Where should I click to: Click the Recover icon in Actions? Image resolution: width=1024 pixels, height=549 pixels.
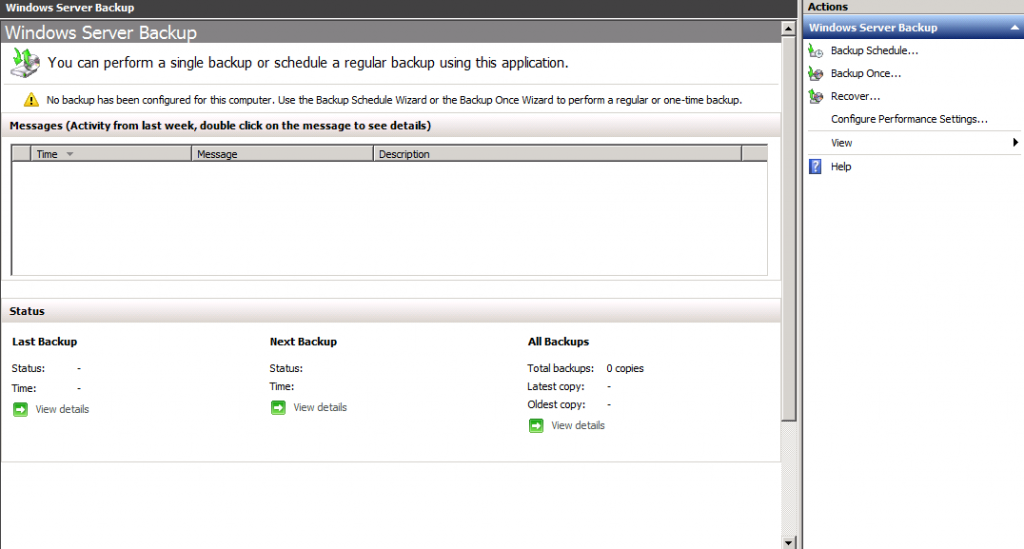[816, 97]
